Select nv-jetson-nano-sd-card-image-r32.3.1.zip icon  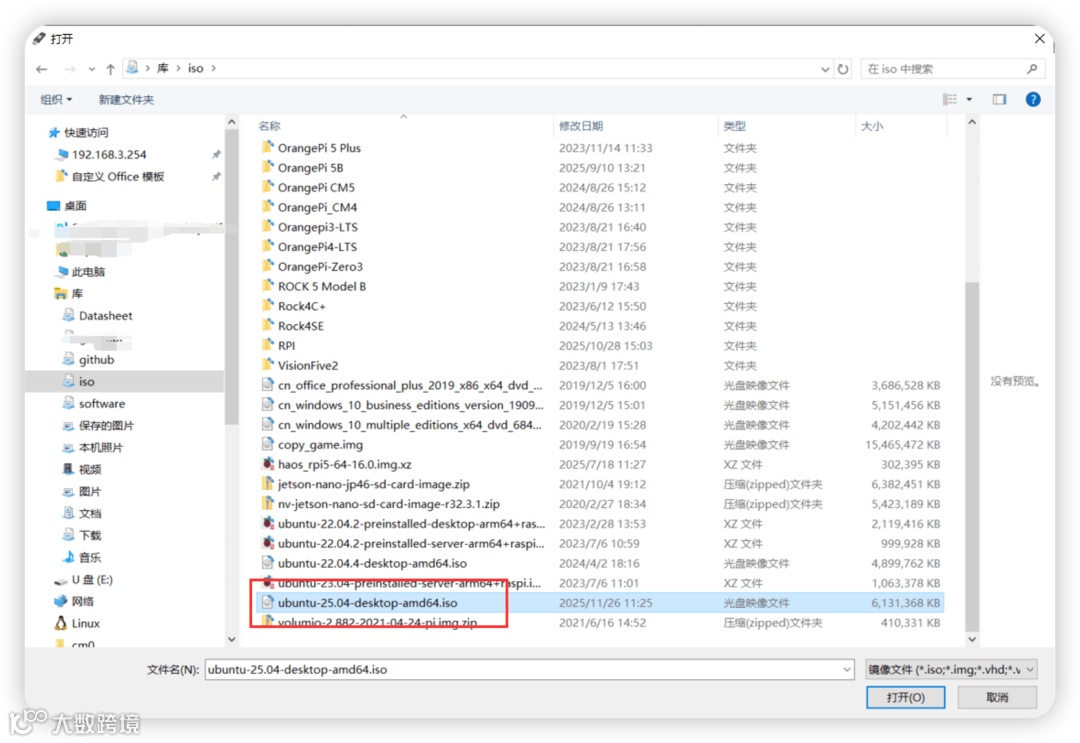(x=268, y=504)
